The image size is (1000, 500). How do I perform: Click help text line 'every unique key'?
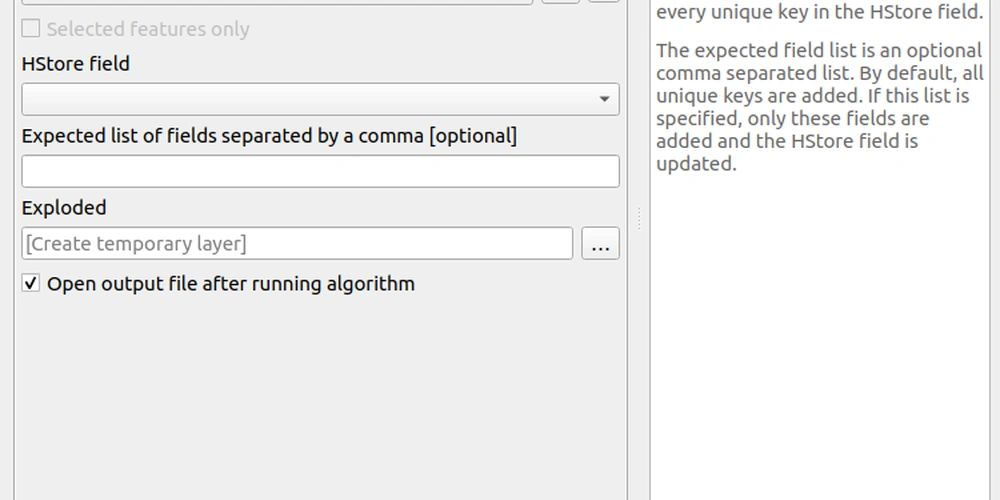[x=820, y=12]
